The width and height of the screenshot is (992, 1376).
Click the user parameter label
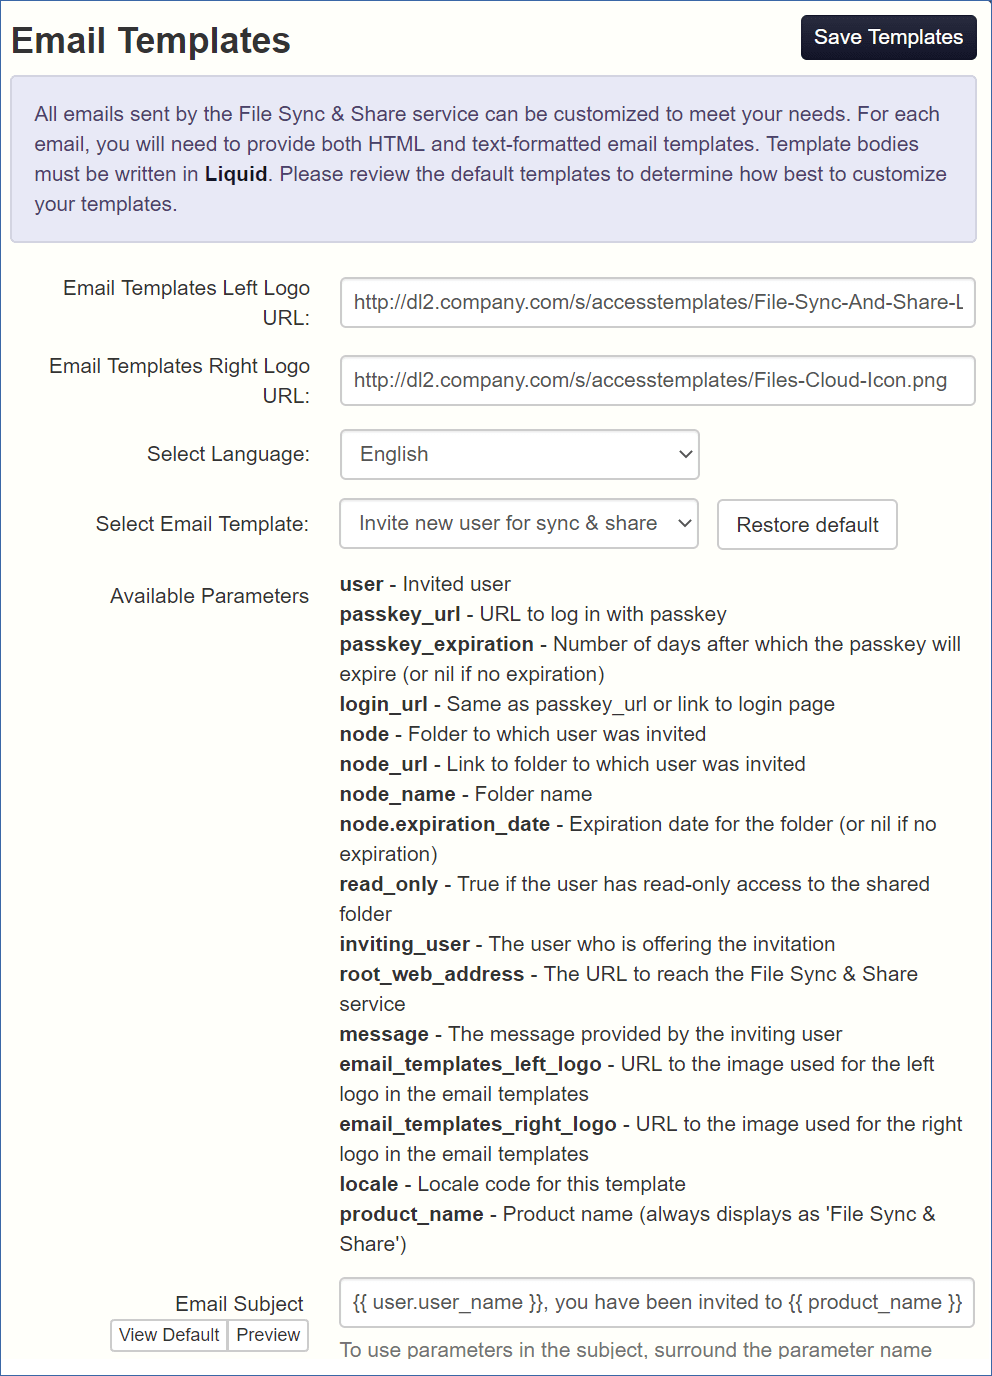tap(361, 584)
